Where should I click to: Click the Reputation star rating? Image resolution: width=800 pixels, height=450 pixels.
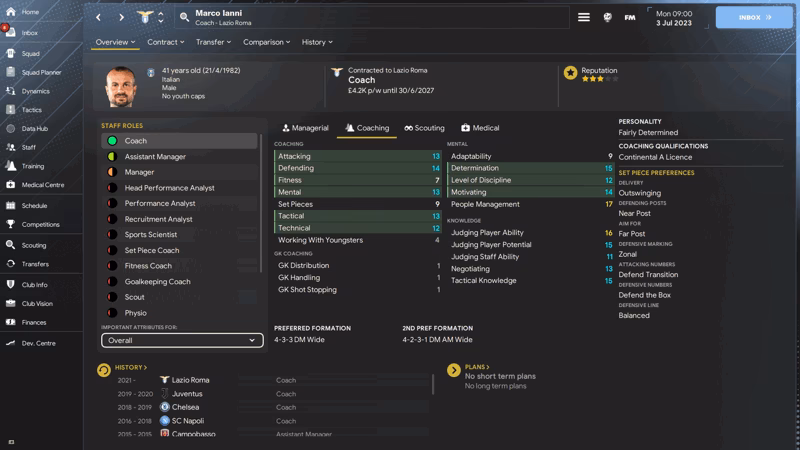[x=600, y=79]
